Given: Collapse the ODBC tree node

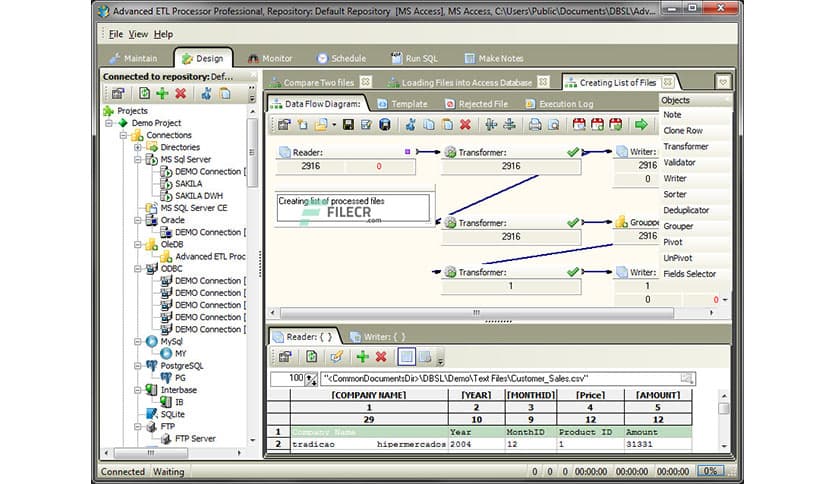Looking at the screenshot, I should coord(138,269).
